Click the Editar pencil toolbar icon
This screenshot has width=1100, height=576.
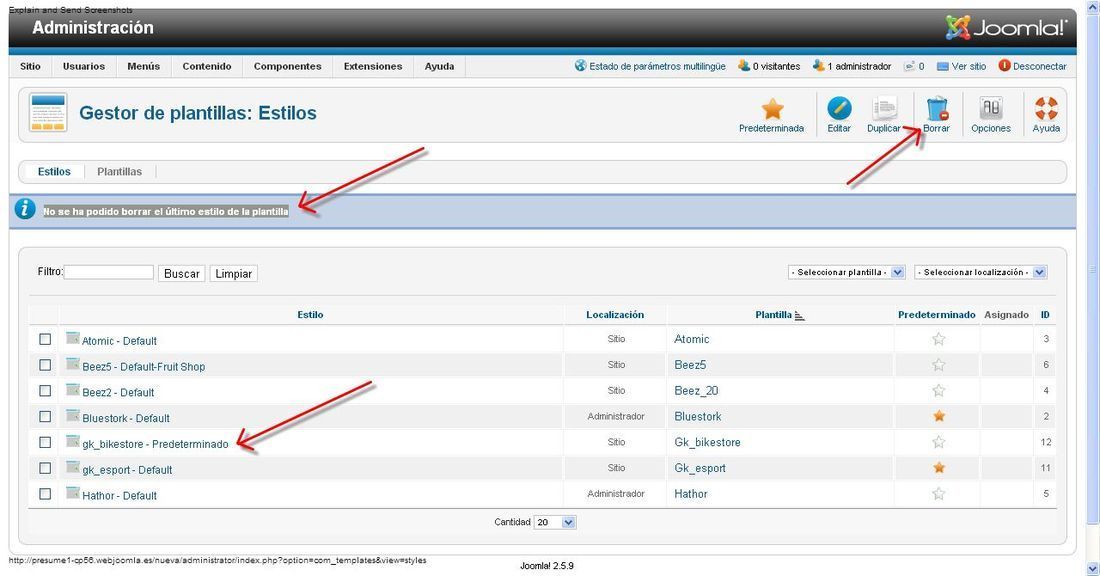(x=839, y=109)
